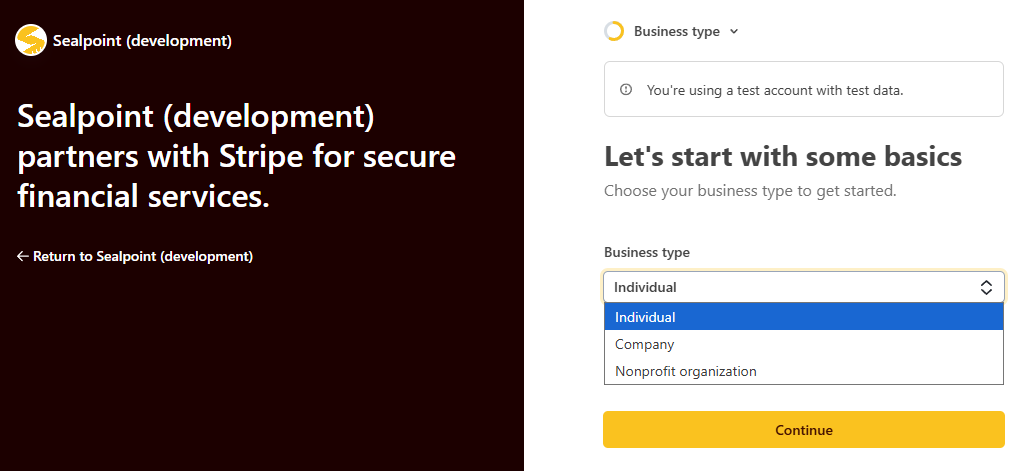Click the selected Individual value in the field
Viewport: 1025px width, 471px height.
(x=645, y=287)
